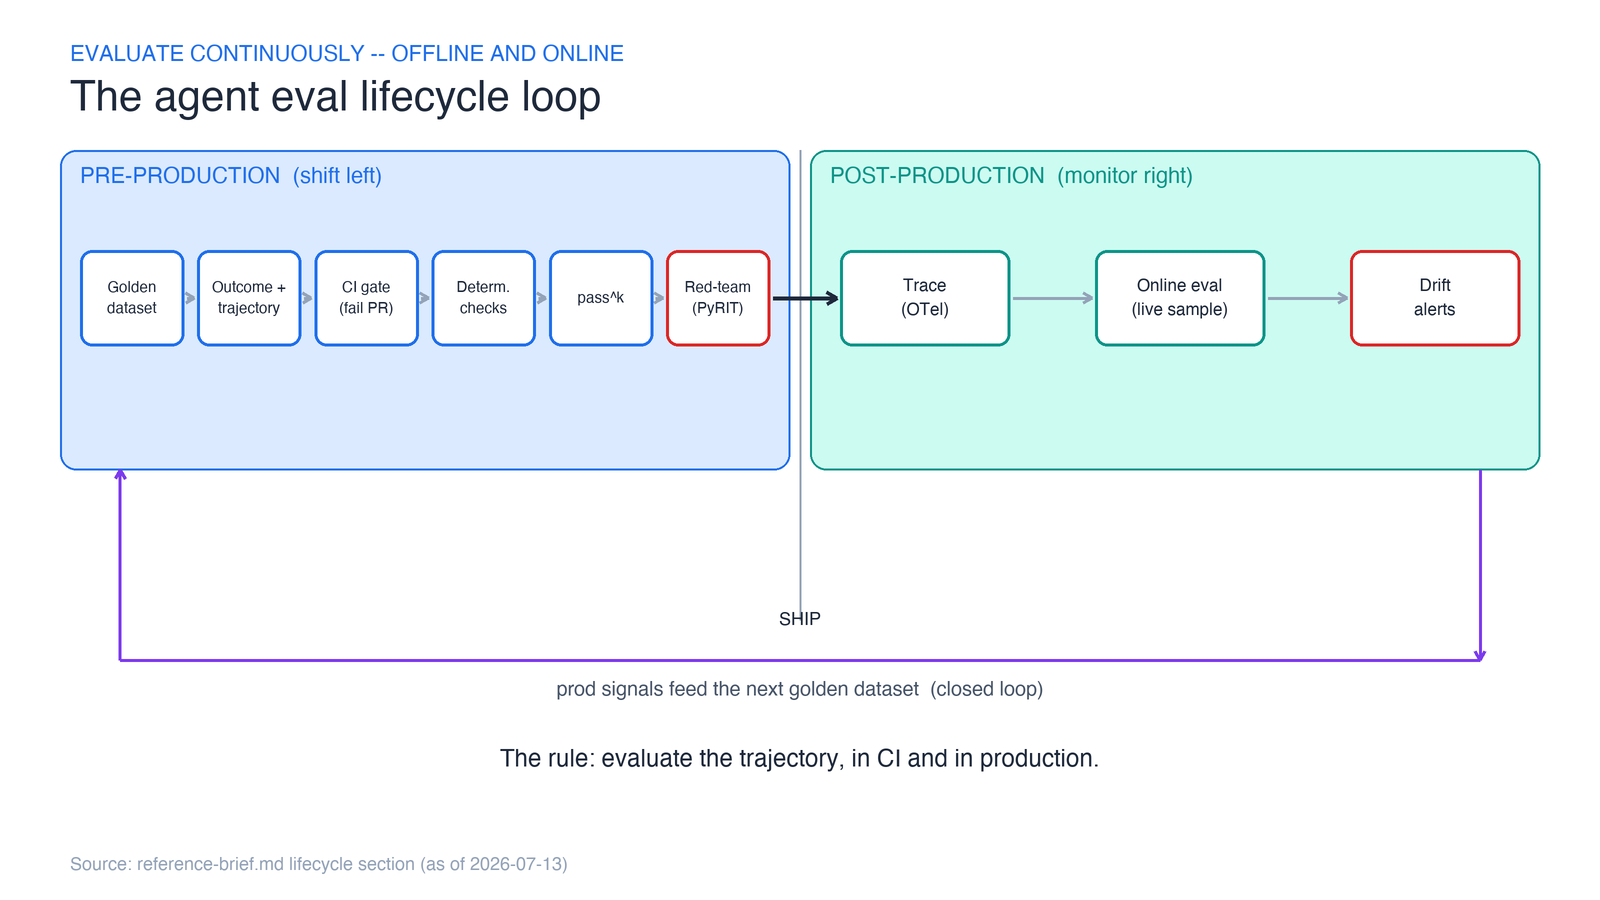
Task: Select the 'EVALUATE CONTINUOUSLY -- OFFLINE AND ONLINE' heading
Action: tap(347, 53)
